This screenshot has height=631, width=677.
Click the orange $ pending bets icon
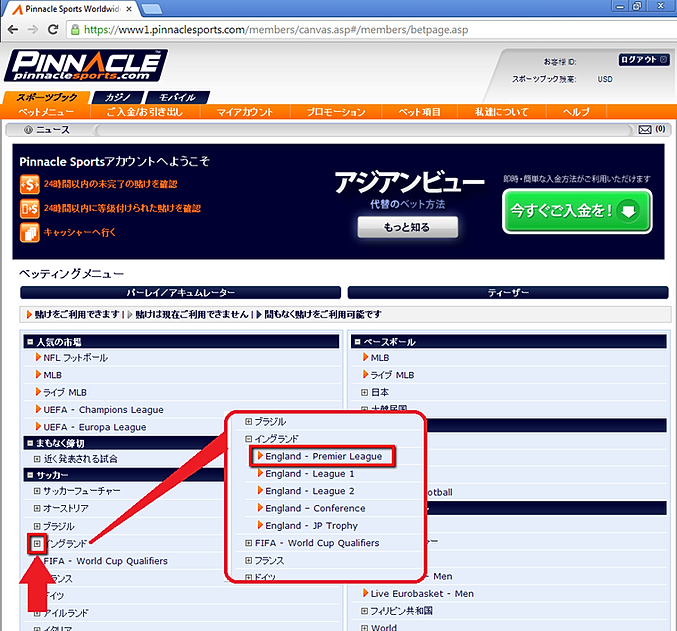click(x=29, y=184)
